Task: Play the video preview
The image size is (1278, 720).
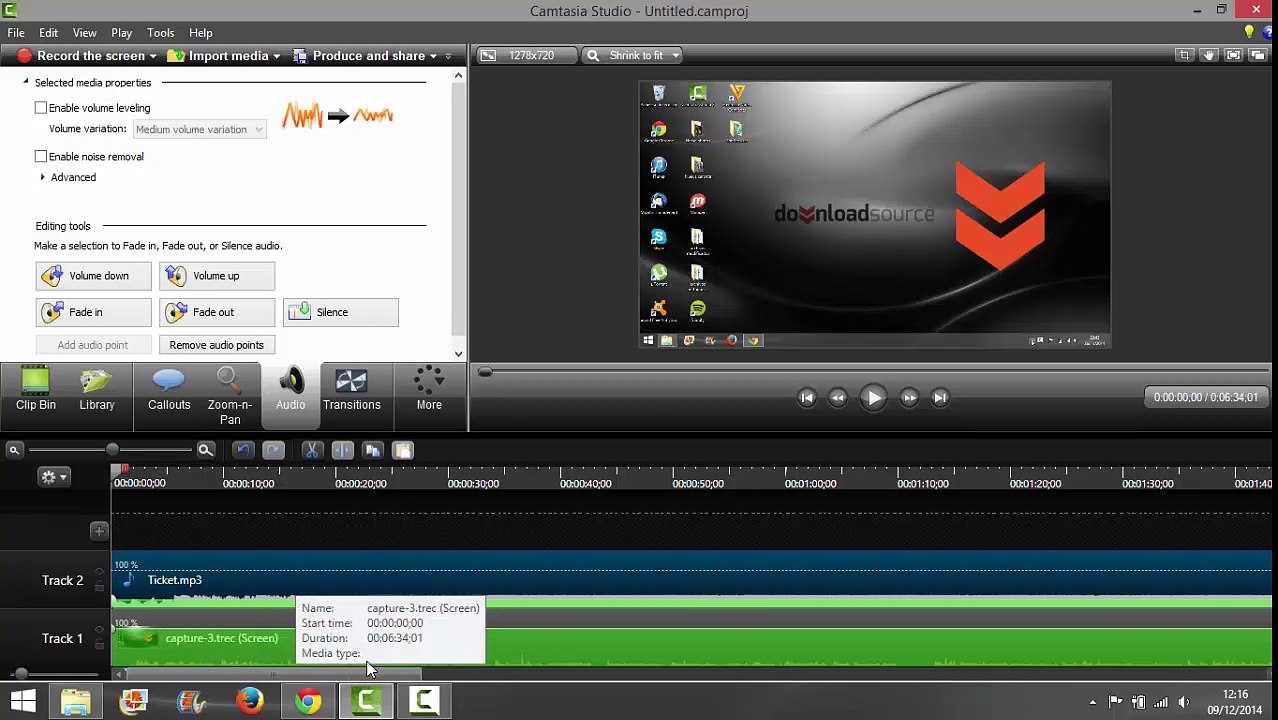Action: pyautogui.click(x=873, y=397)
